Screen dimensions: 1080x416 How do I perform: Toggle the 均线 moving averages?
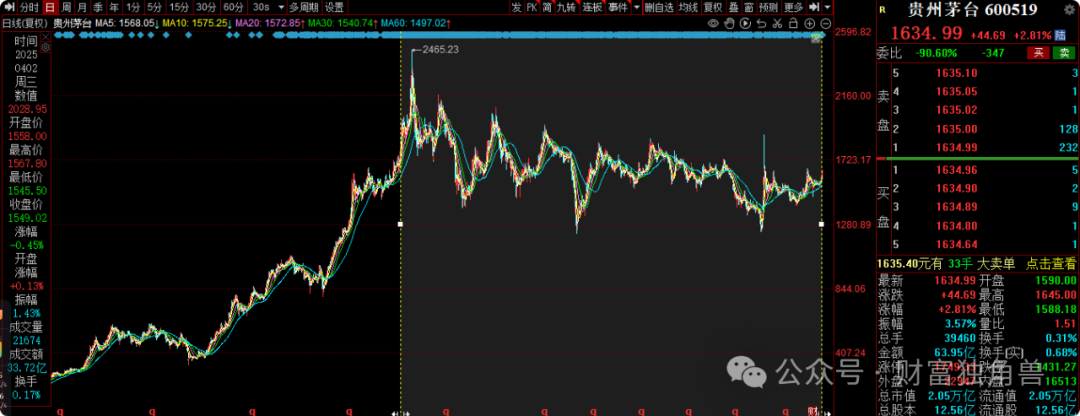[688, 7]
